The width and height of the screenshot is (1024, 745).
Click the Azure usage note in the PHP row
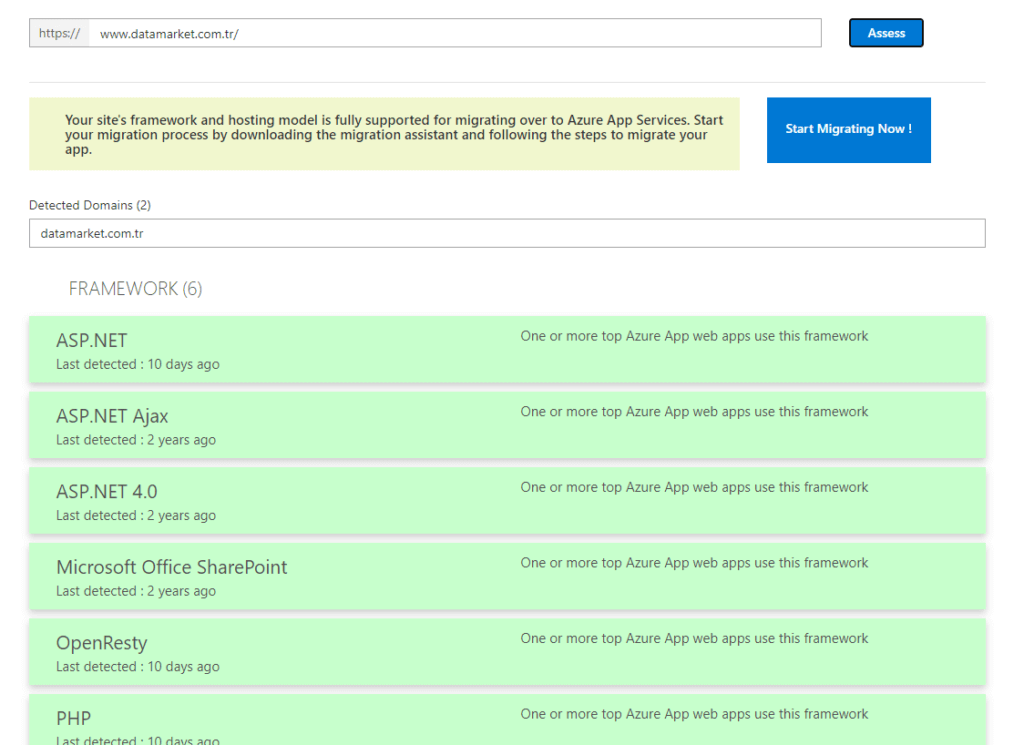[x=694, y=714]
